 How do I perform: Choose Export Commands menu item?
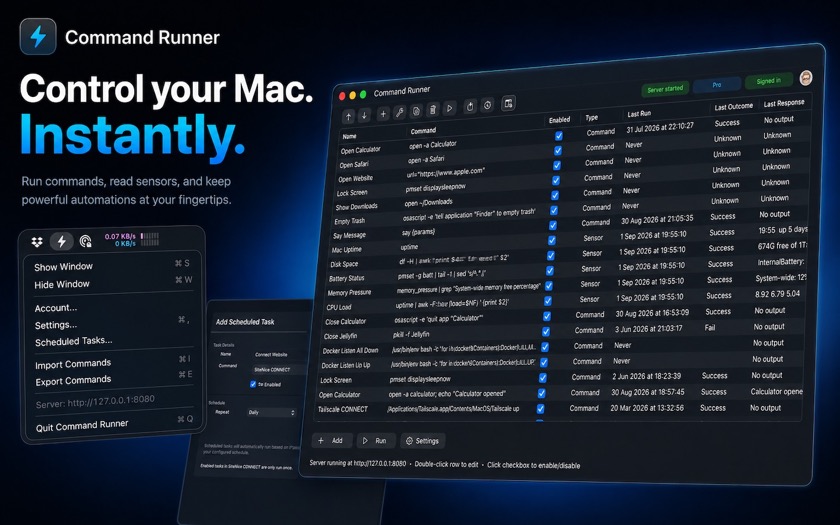[113, 380]
